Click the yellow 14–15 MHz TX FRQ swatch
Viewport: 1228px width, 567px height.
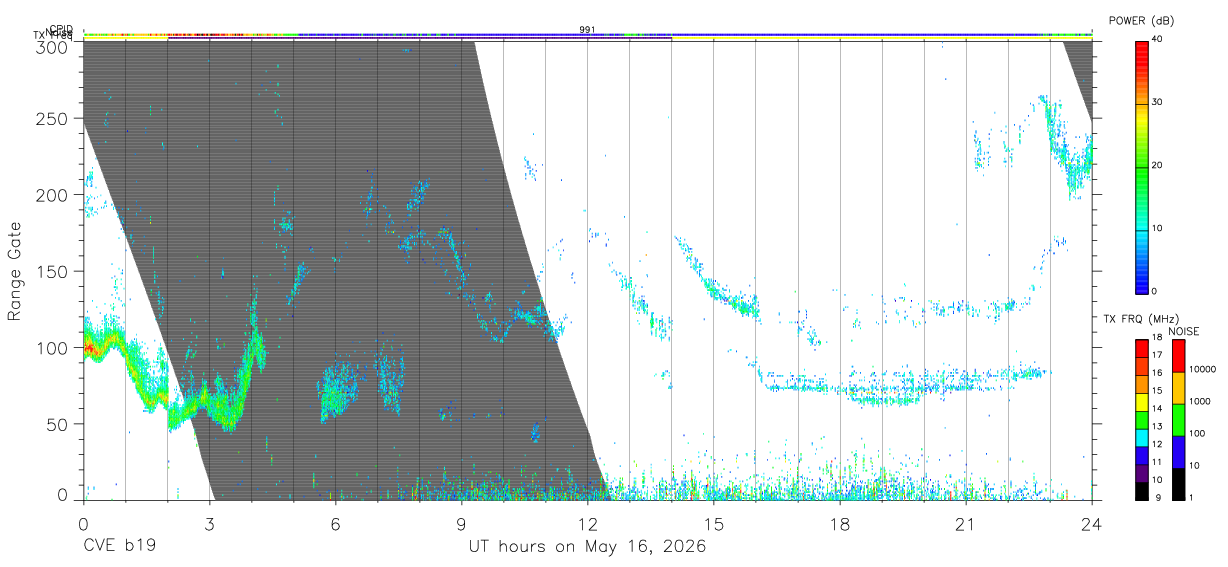[1142, 401]
